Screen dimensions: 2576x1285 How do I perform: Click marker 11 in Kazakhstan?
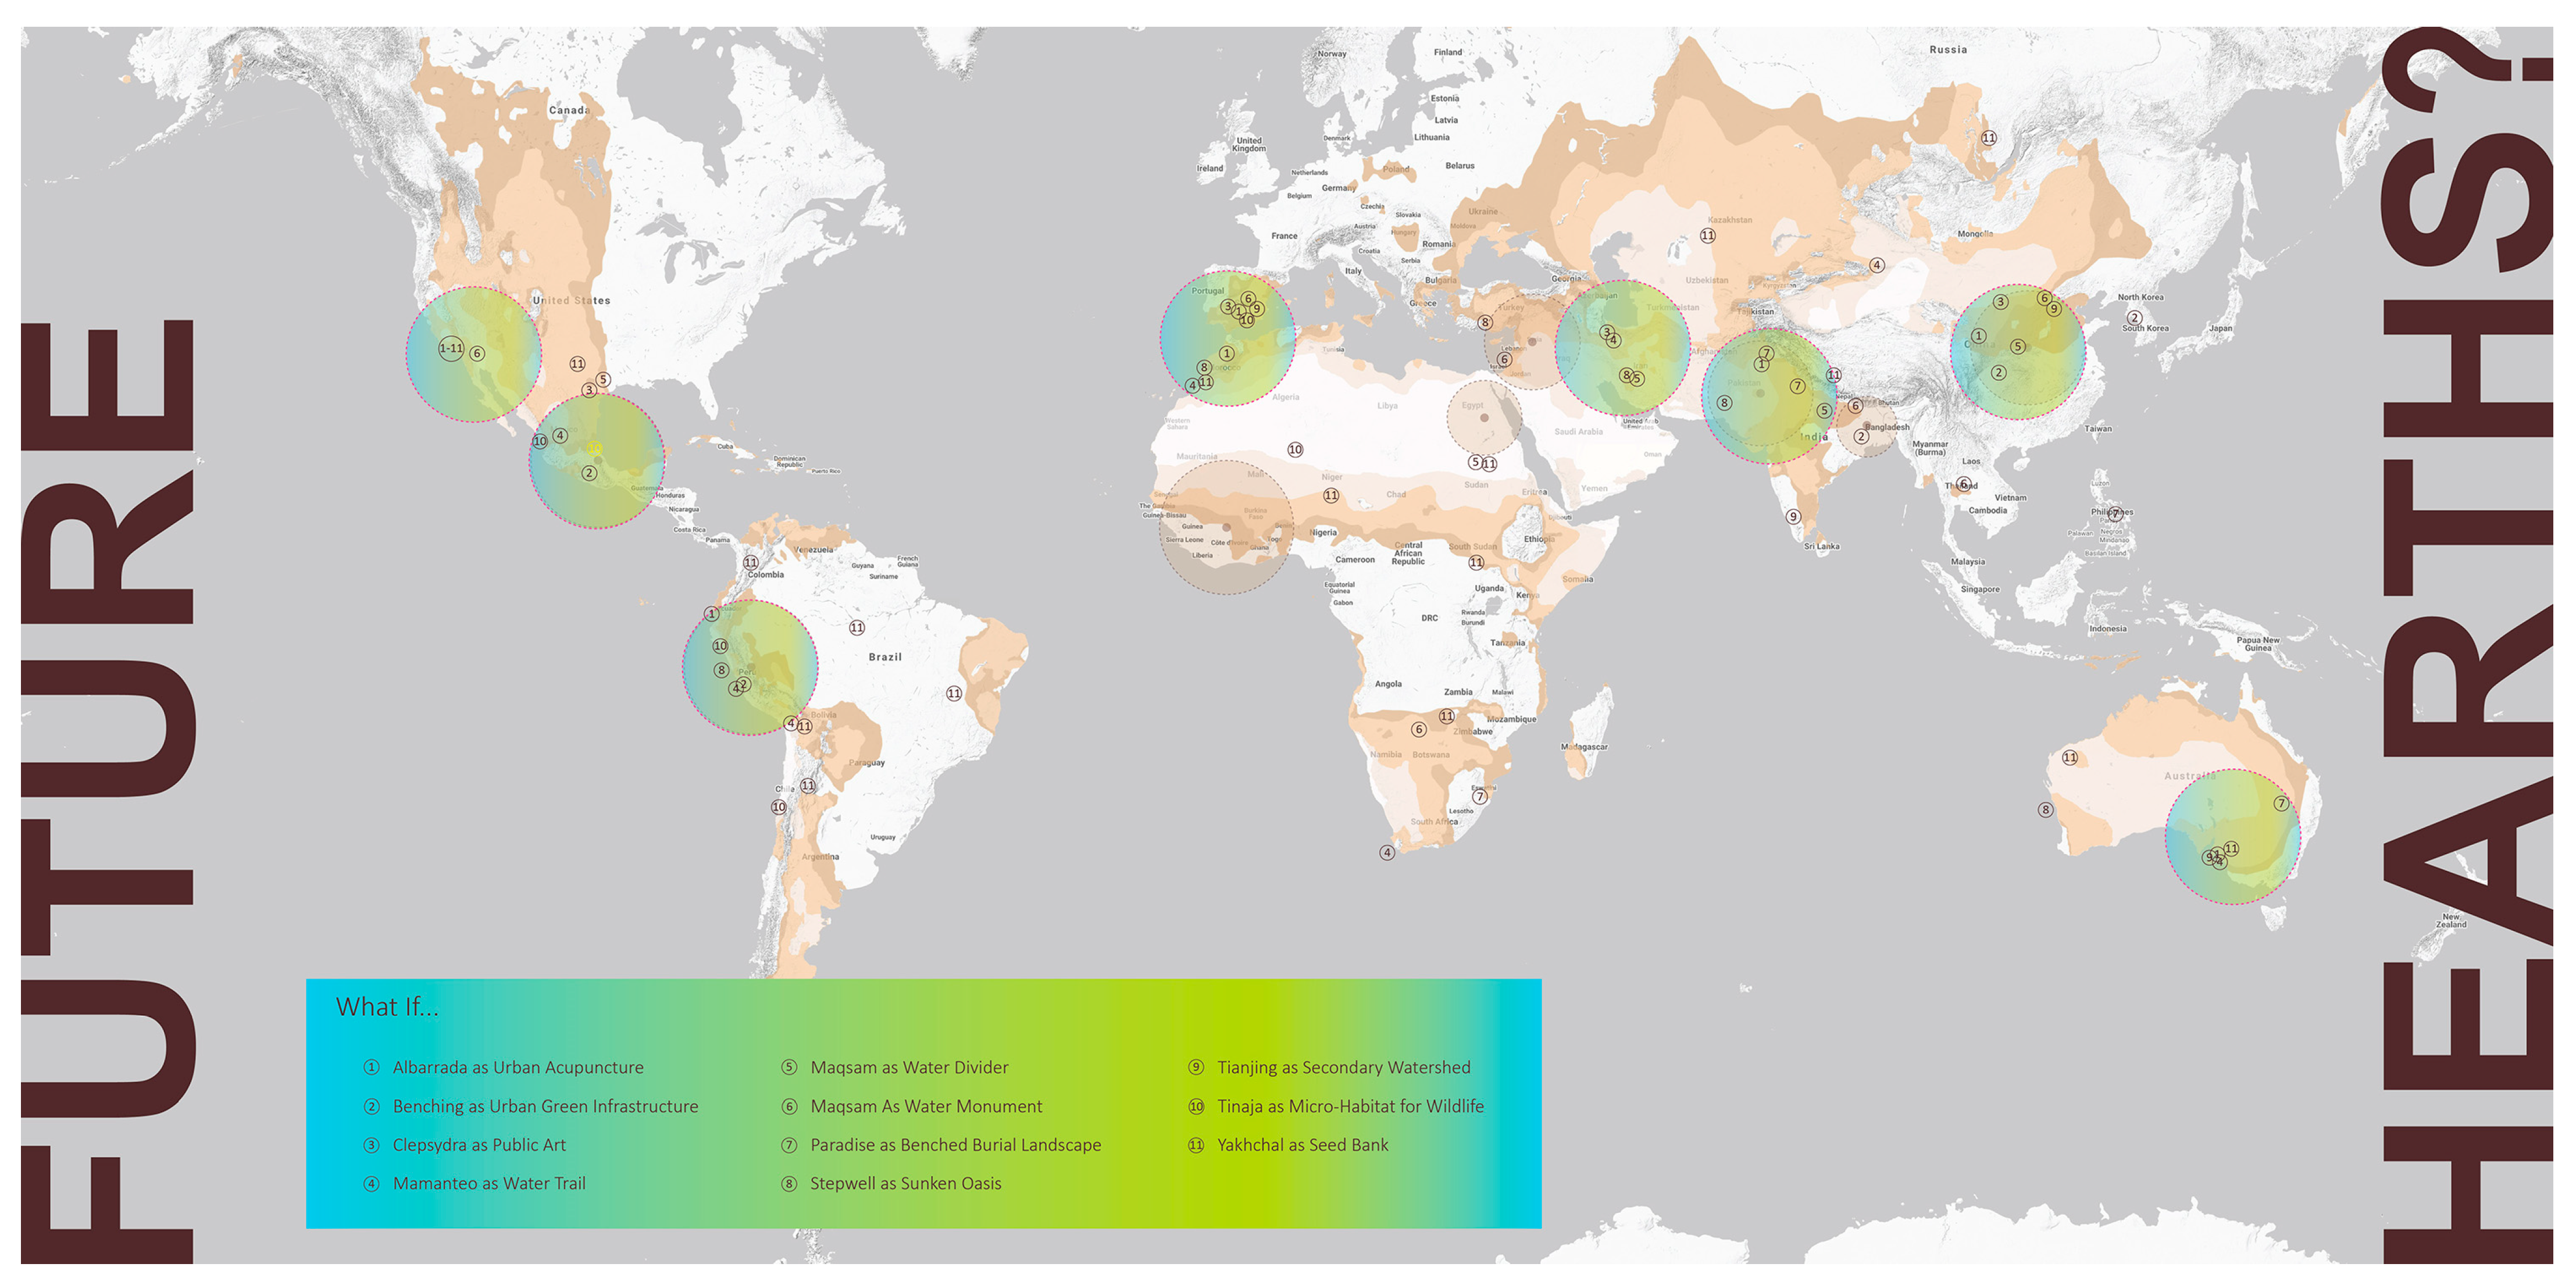pos(1708,236)
